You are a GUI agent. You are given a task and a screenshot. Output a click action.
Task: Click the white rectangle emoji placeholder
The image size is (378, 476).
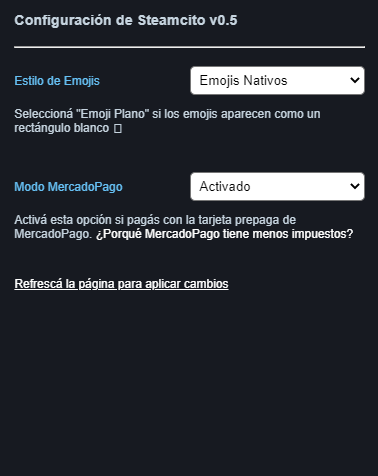tap(118, 128)
